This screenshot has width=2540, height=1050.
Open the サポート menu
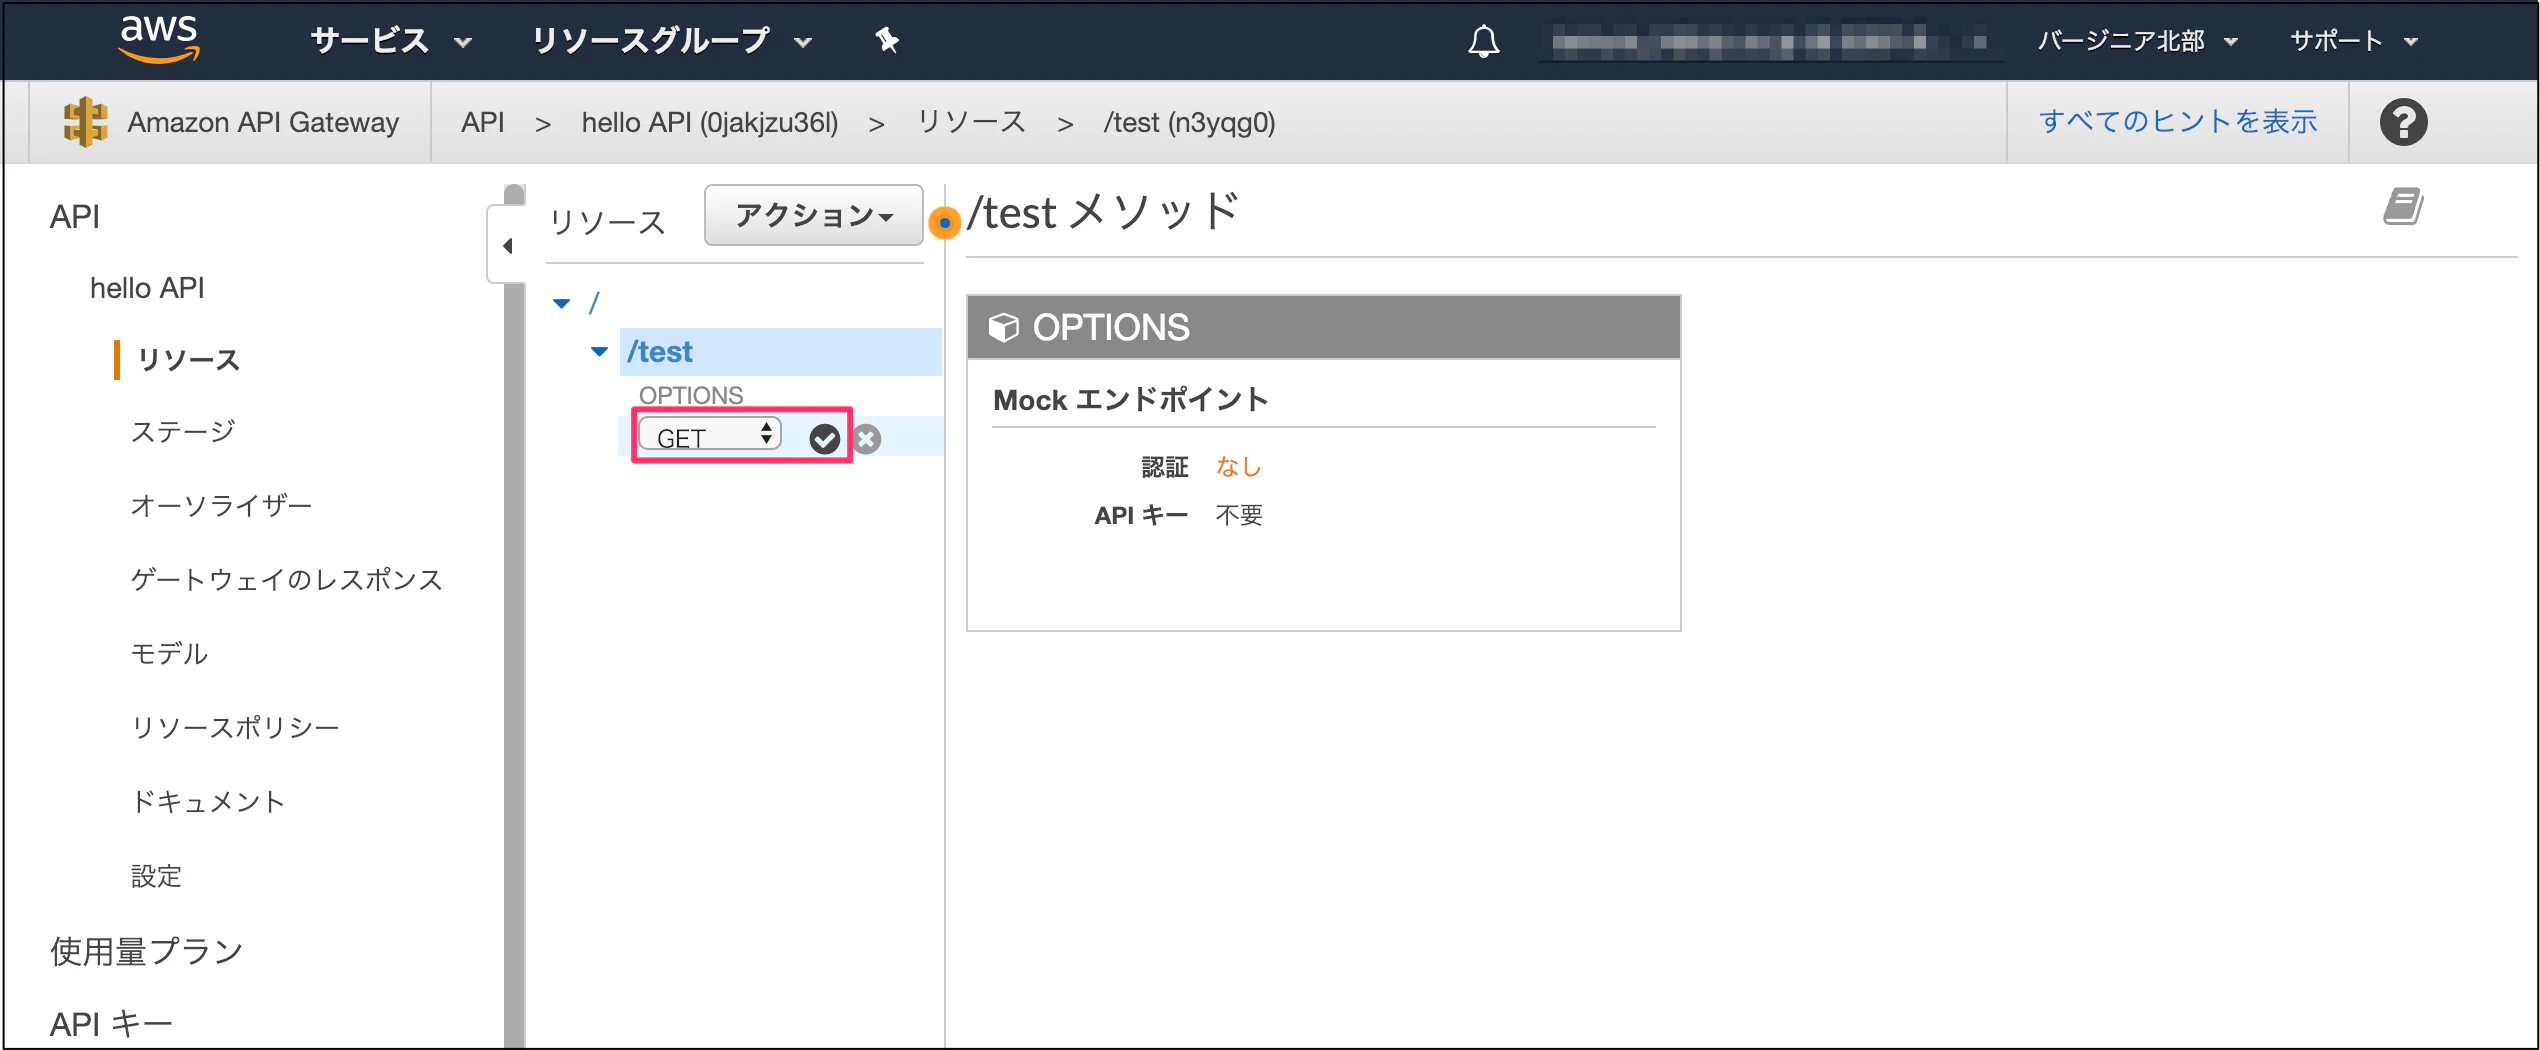(x=2353, y=41)
